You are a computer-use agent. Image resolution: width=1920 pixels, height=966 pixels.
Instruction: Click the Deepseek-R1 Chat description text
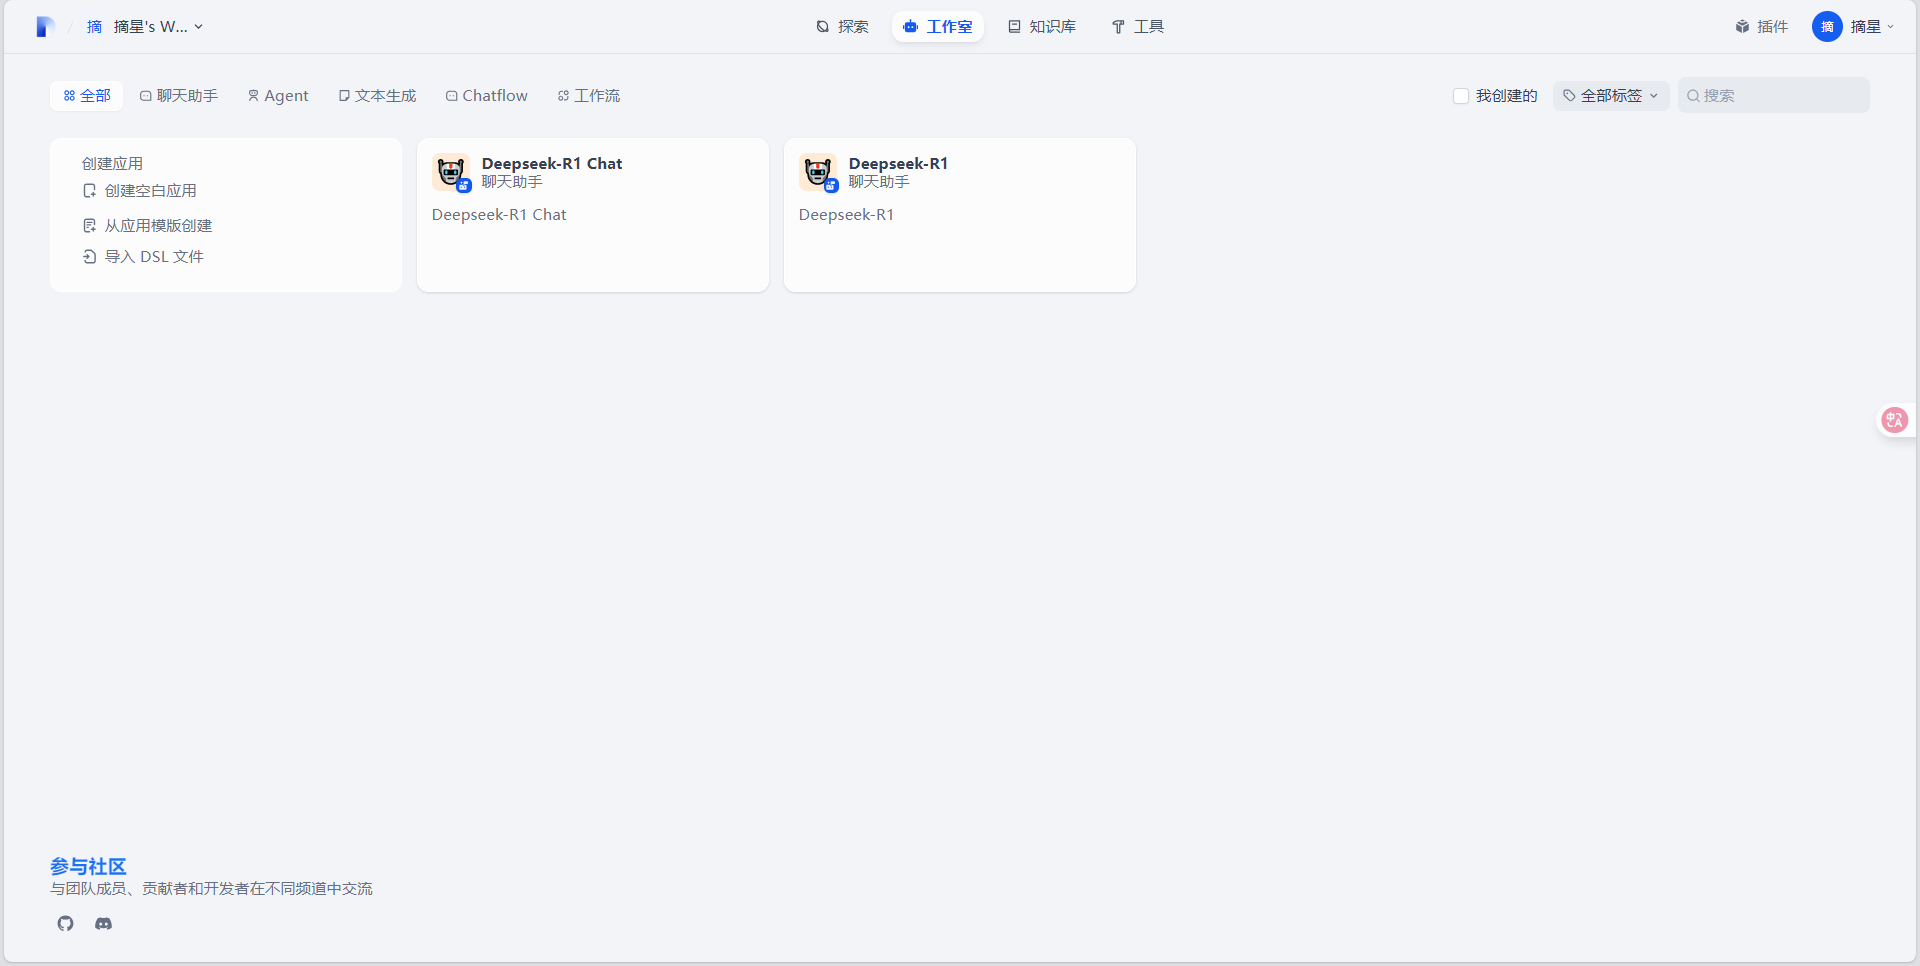(499, 215)
